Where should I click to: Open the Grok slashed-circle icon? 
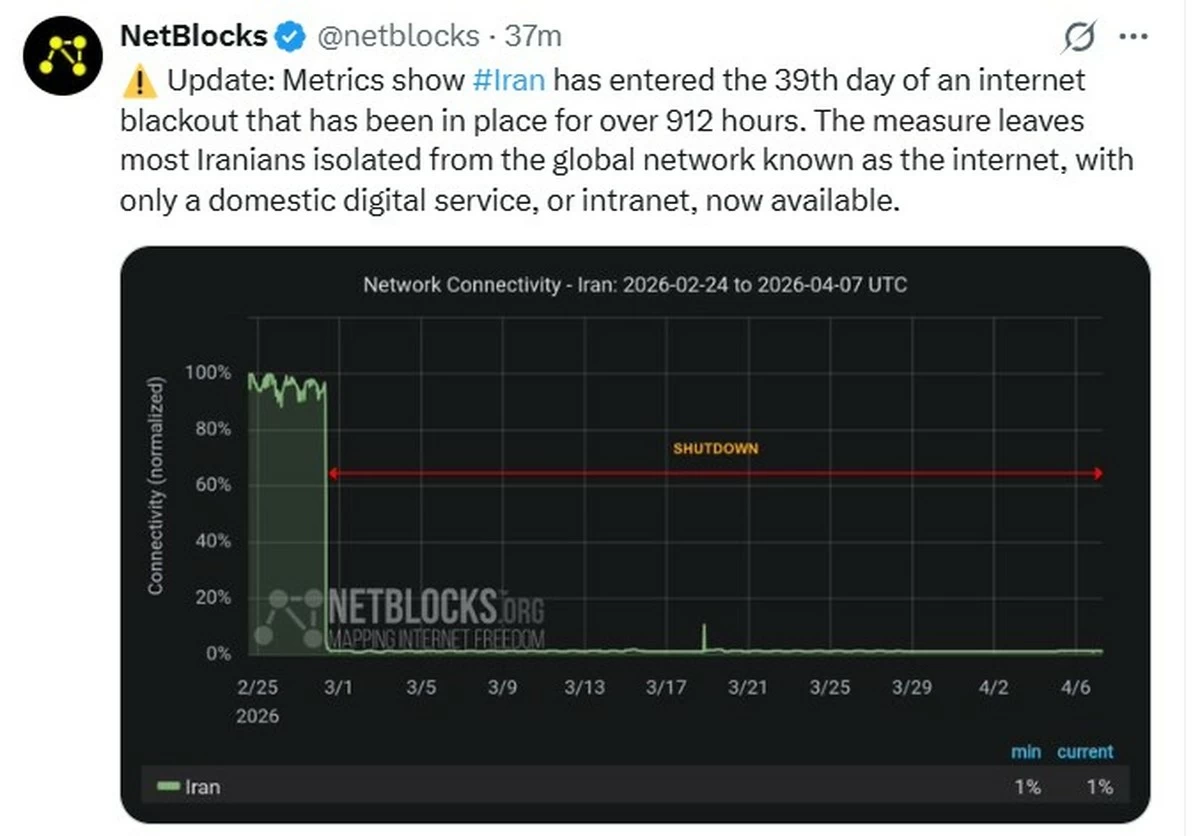click(1080, 39)
